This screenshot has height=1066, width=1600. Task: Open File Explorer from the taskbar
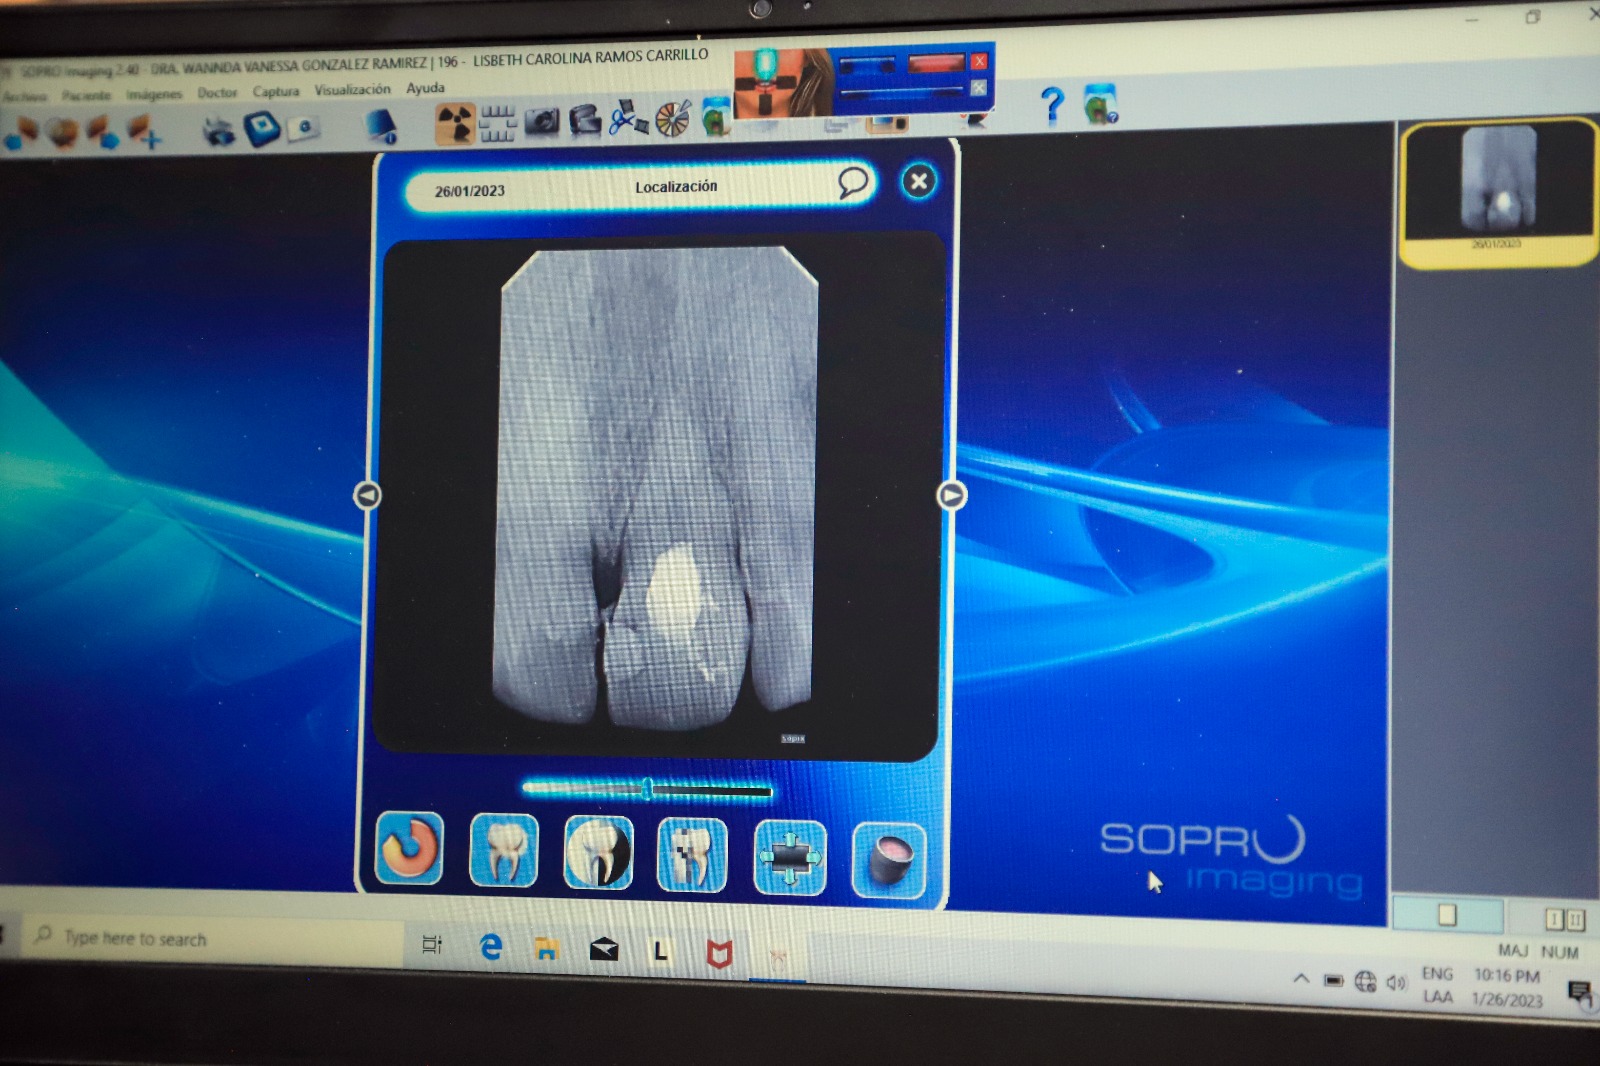546,948
